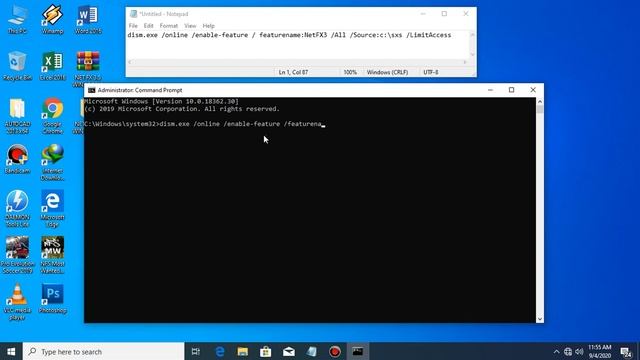The height and width of the screenshot is (360, 640).
Task: Open Word 2016 desktop shortcut
Action: pos(88,19)
